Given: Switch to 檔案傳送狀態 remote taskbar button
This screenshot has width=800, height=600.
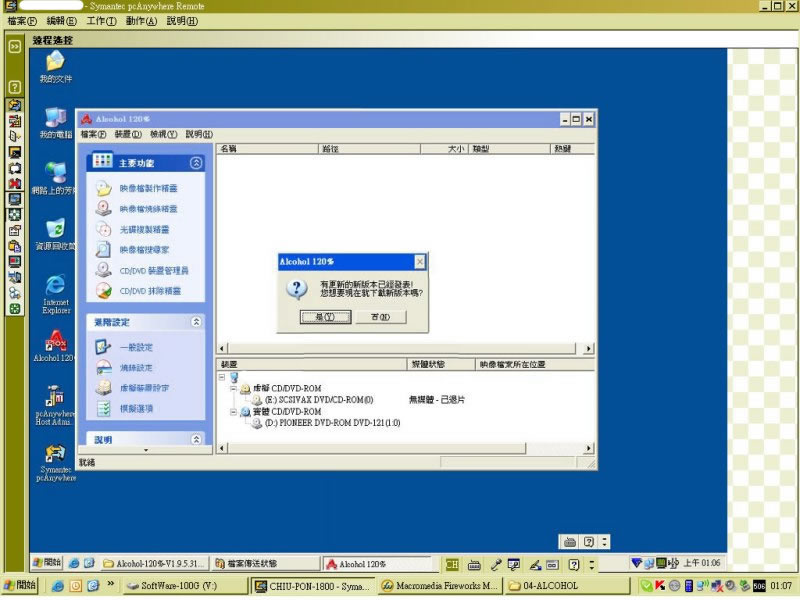Looking at the screenshot, I should coord(265,564).
